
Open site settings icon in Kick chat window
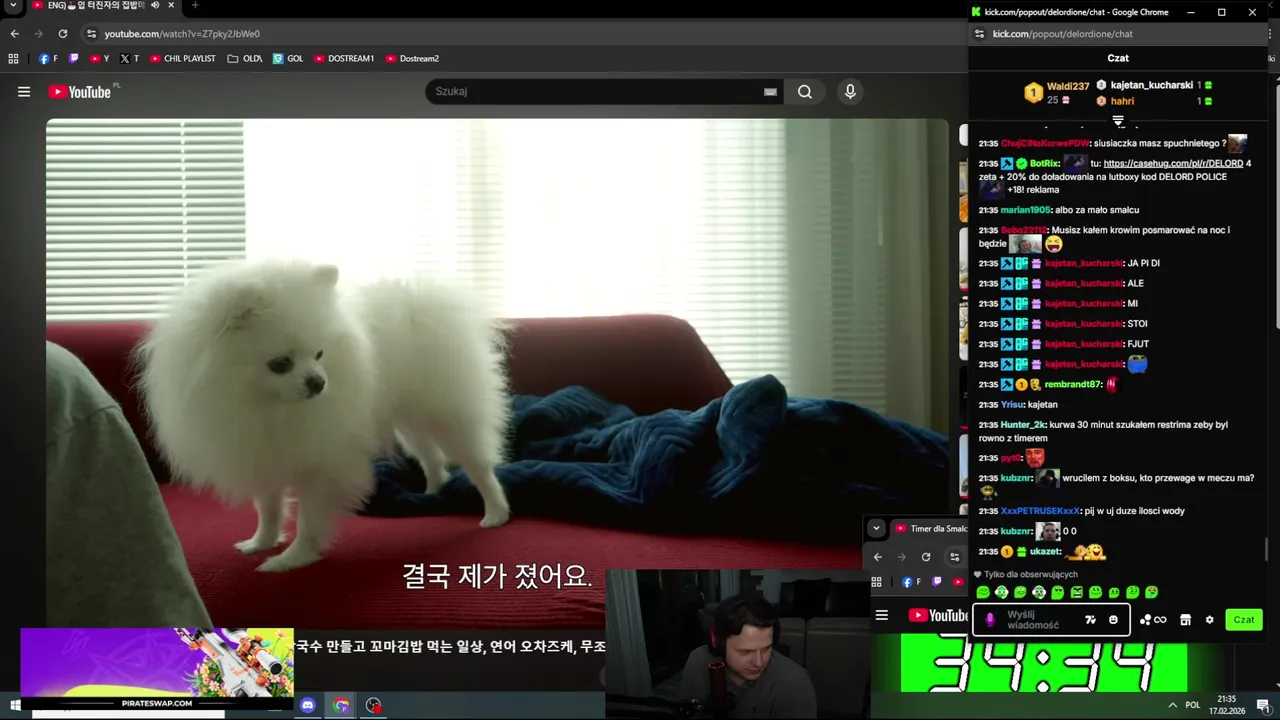(979, 34)
